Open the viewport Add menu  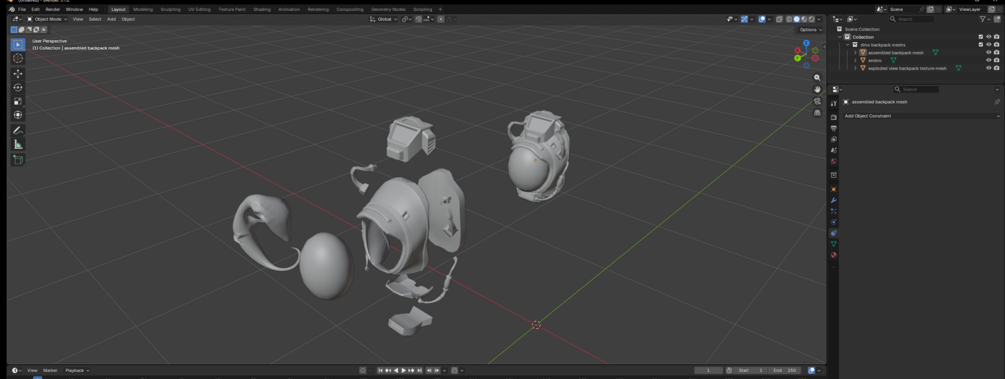point(112,19)
